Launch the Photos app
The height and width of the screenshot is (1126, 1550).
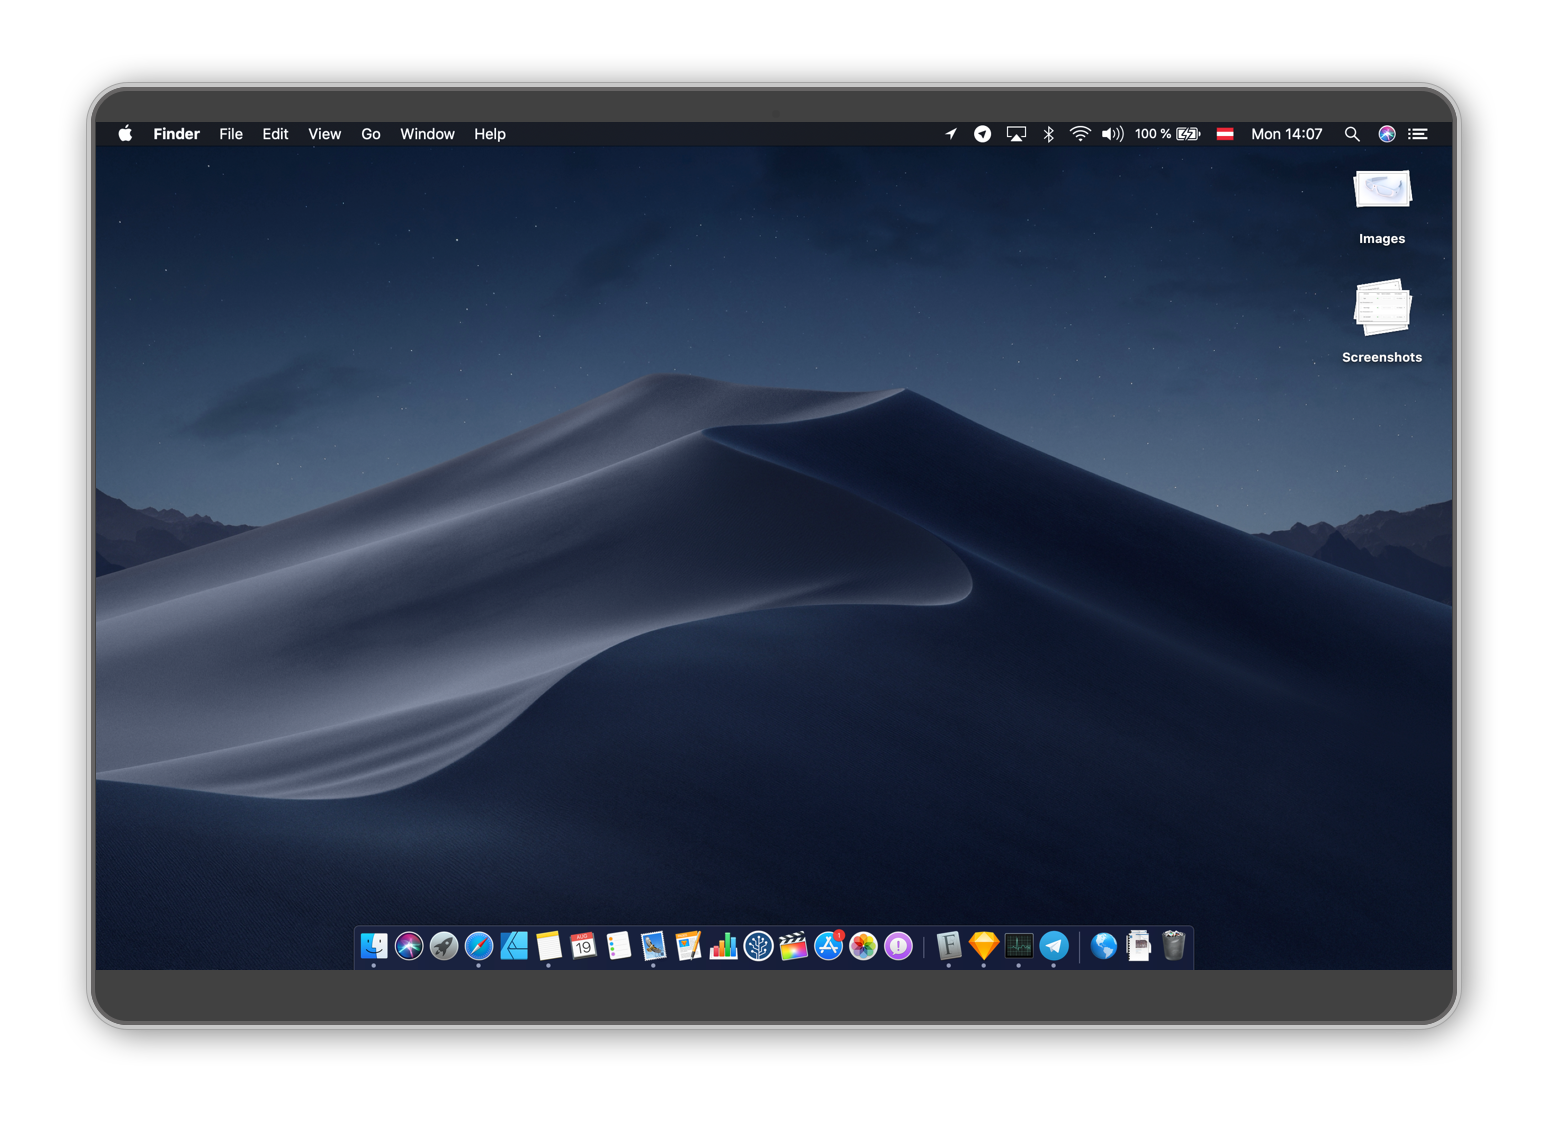862,946
